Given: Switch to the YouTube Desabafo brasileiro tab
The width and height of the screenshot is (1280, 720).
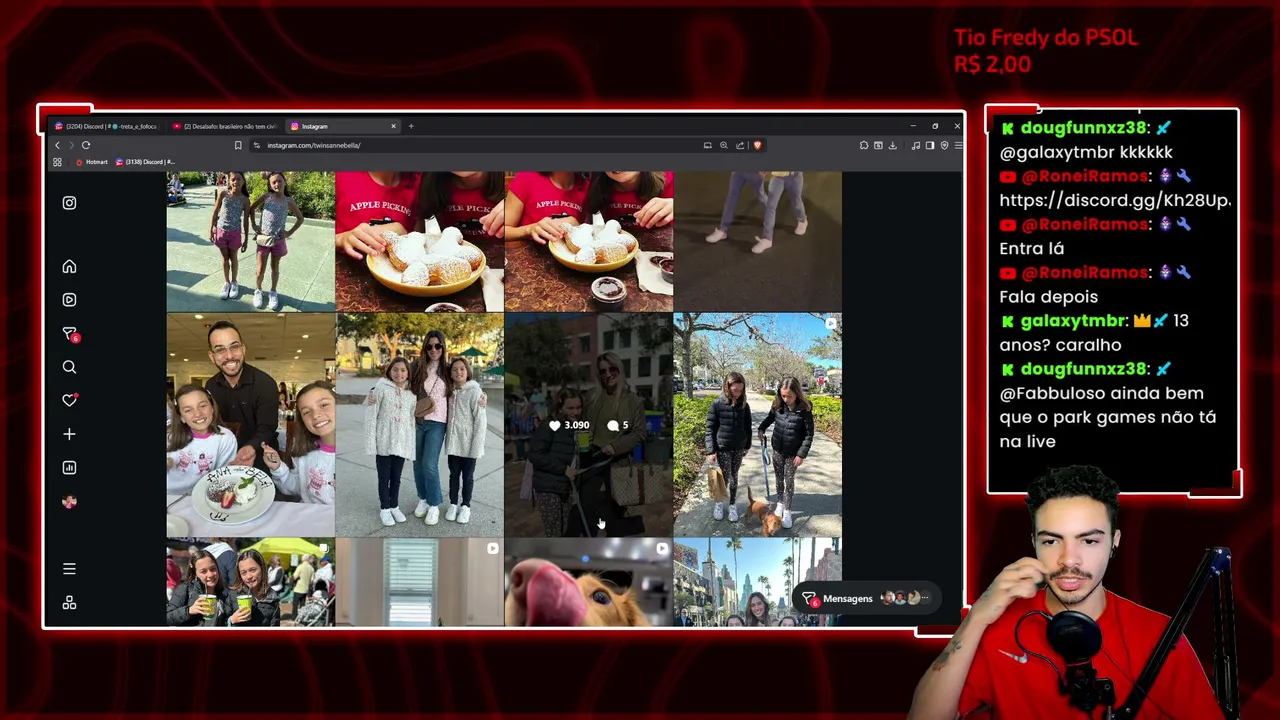Looking at the screenshot, I should pos(224,126).
